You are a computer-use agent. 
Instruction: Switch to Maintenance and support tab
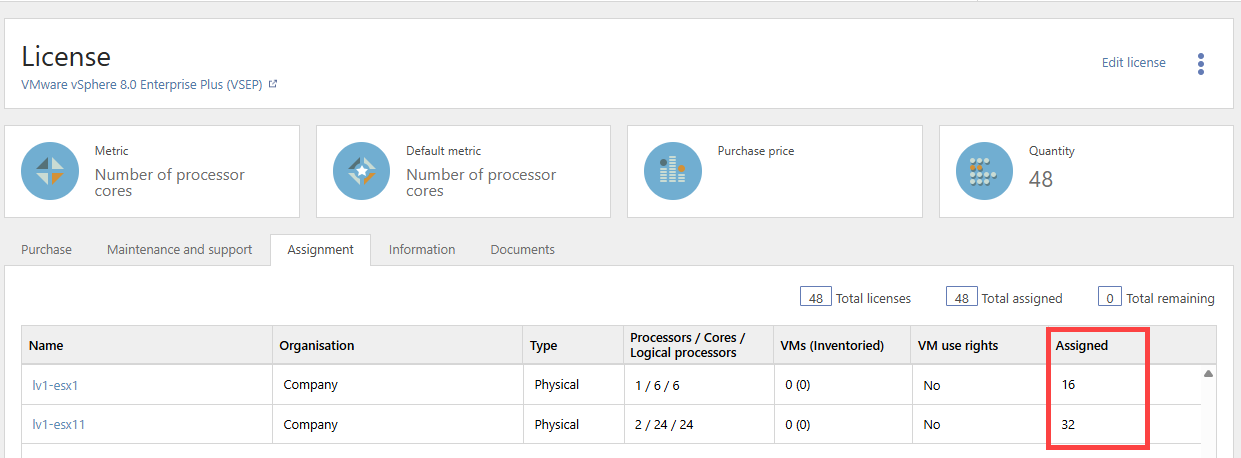[x=179, y=249]
